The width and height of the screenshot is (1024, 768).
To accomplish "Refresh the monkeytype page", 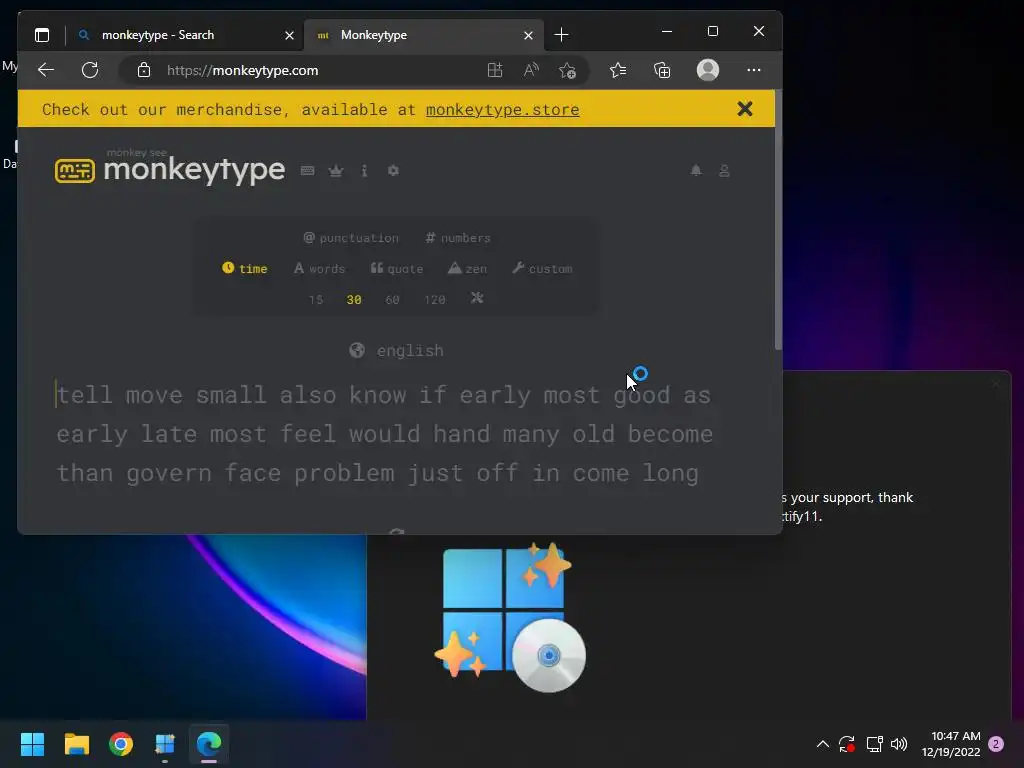I will pos(90,70).
